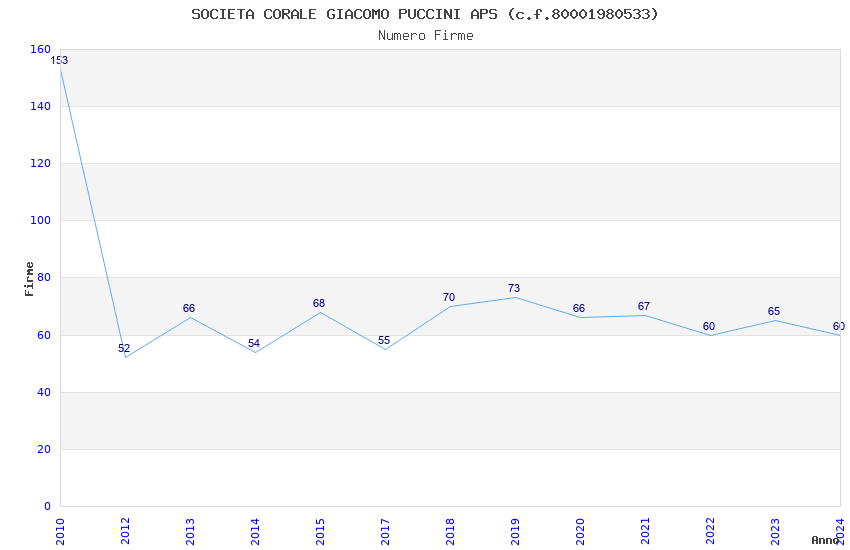Click the y-axis tick label 0
Screen dimensions: 850x550
tap(47, 506)
